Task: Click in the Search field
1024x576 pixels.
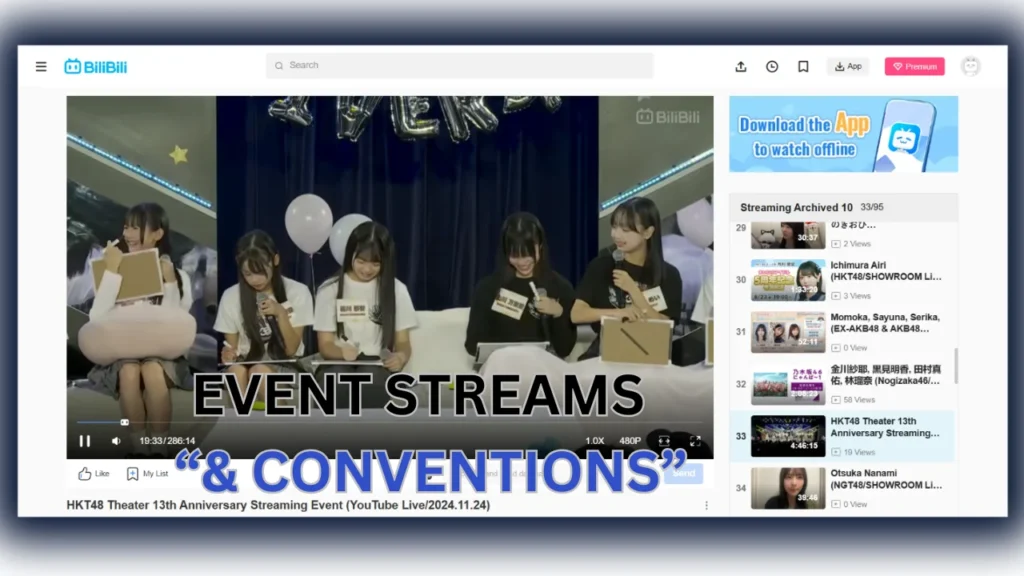Action: click(x=460, y=66)
